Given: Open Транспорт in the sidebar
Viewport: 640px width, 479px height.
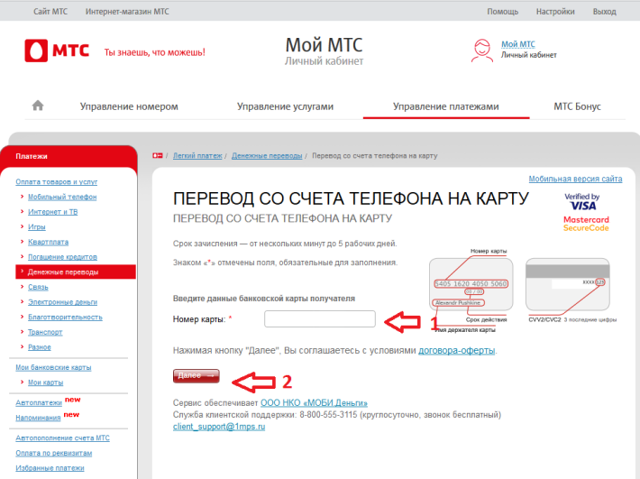Looking at the screenshot, I should tap(45, 332).
